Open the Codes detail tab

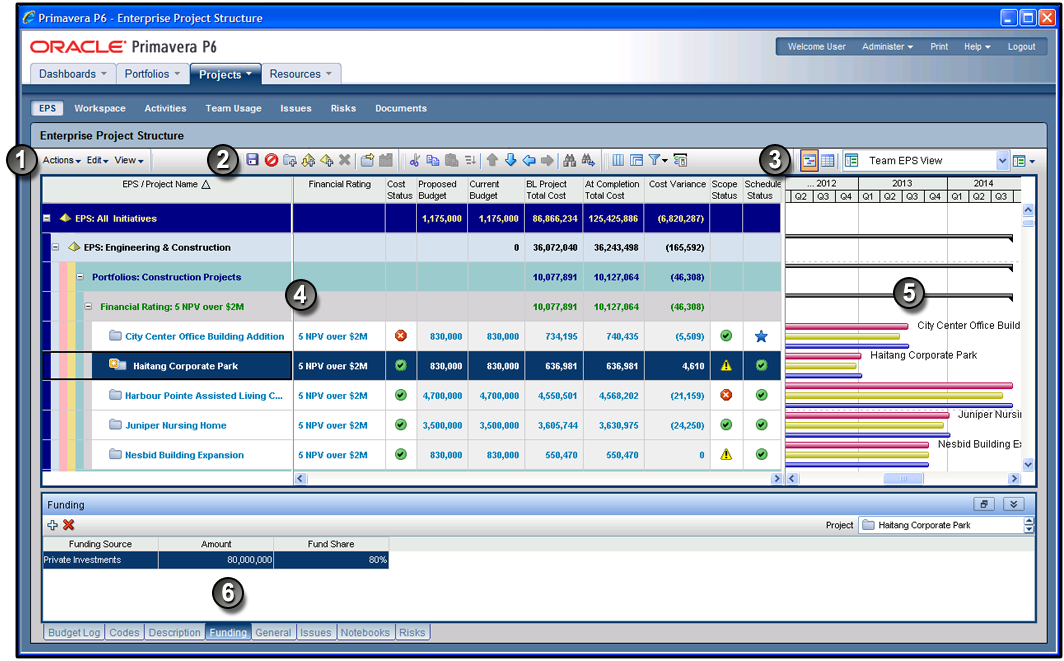coord(124,632)
